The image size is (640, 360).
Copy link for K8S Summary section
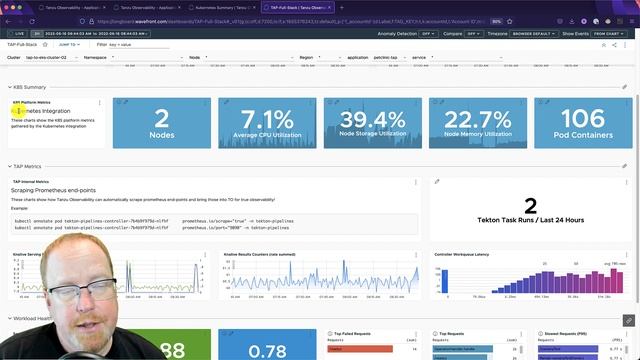click(624, 87)
